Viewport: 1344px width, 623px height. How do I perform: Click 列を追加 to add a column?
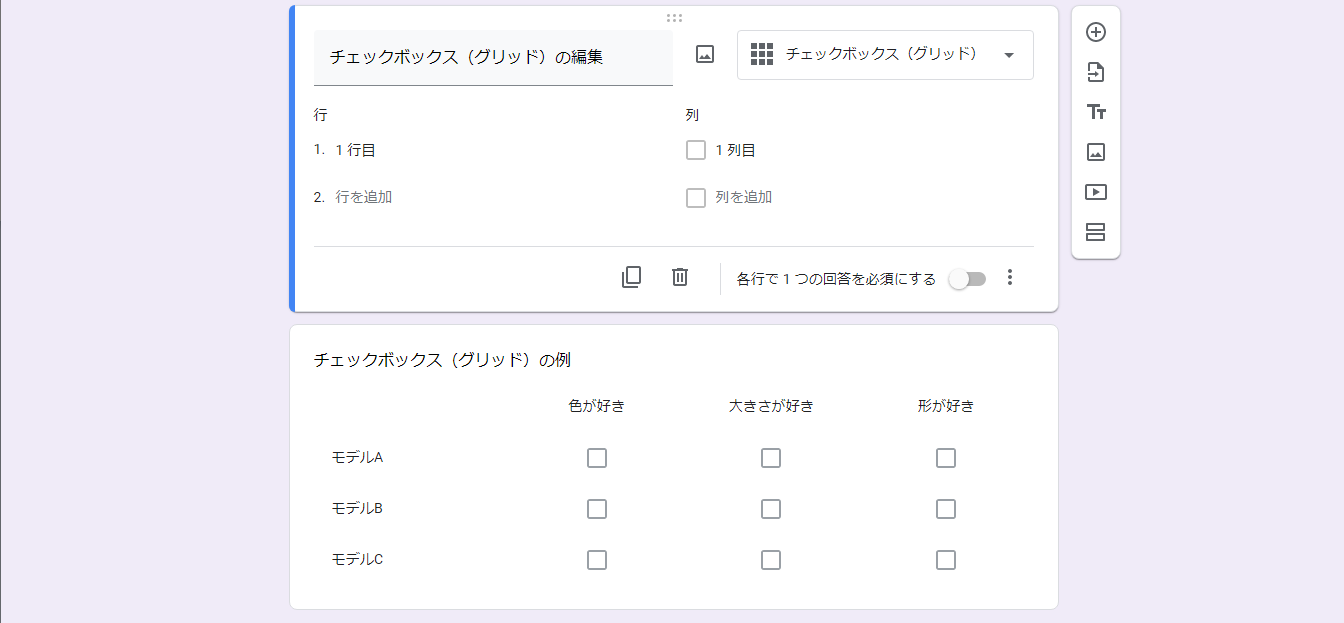743,197
